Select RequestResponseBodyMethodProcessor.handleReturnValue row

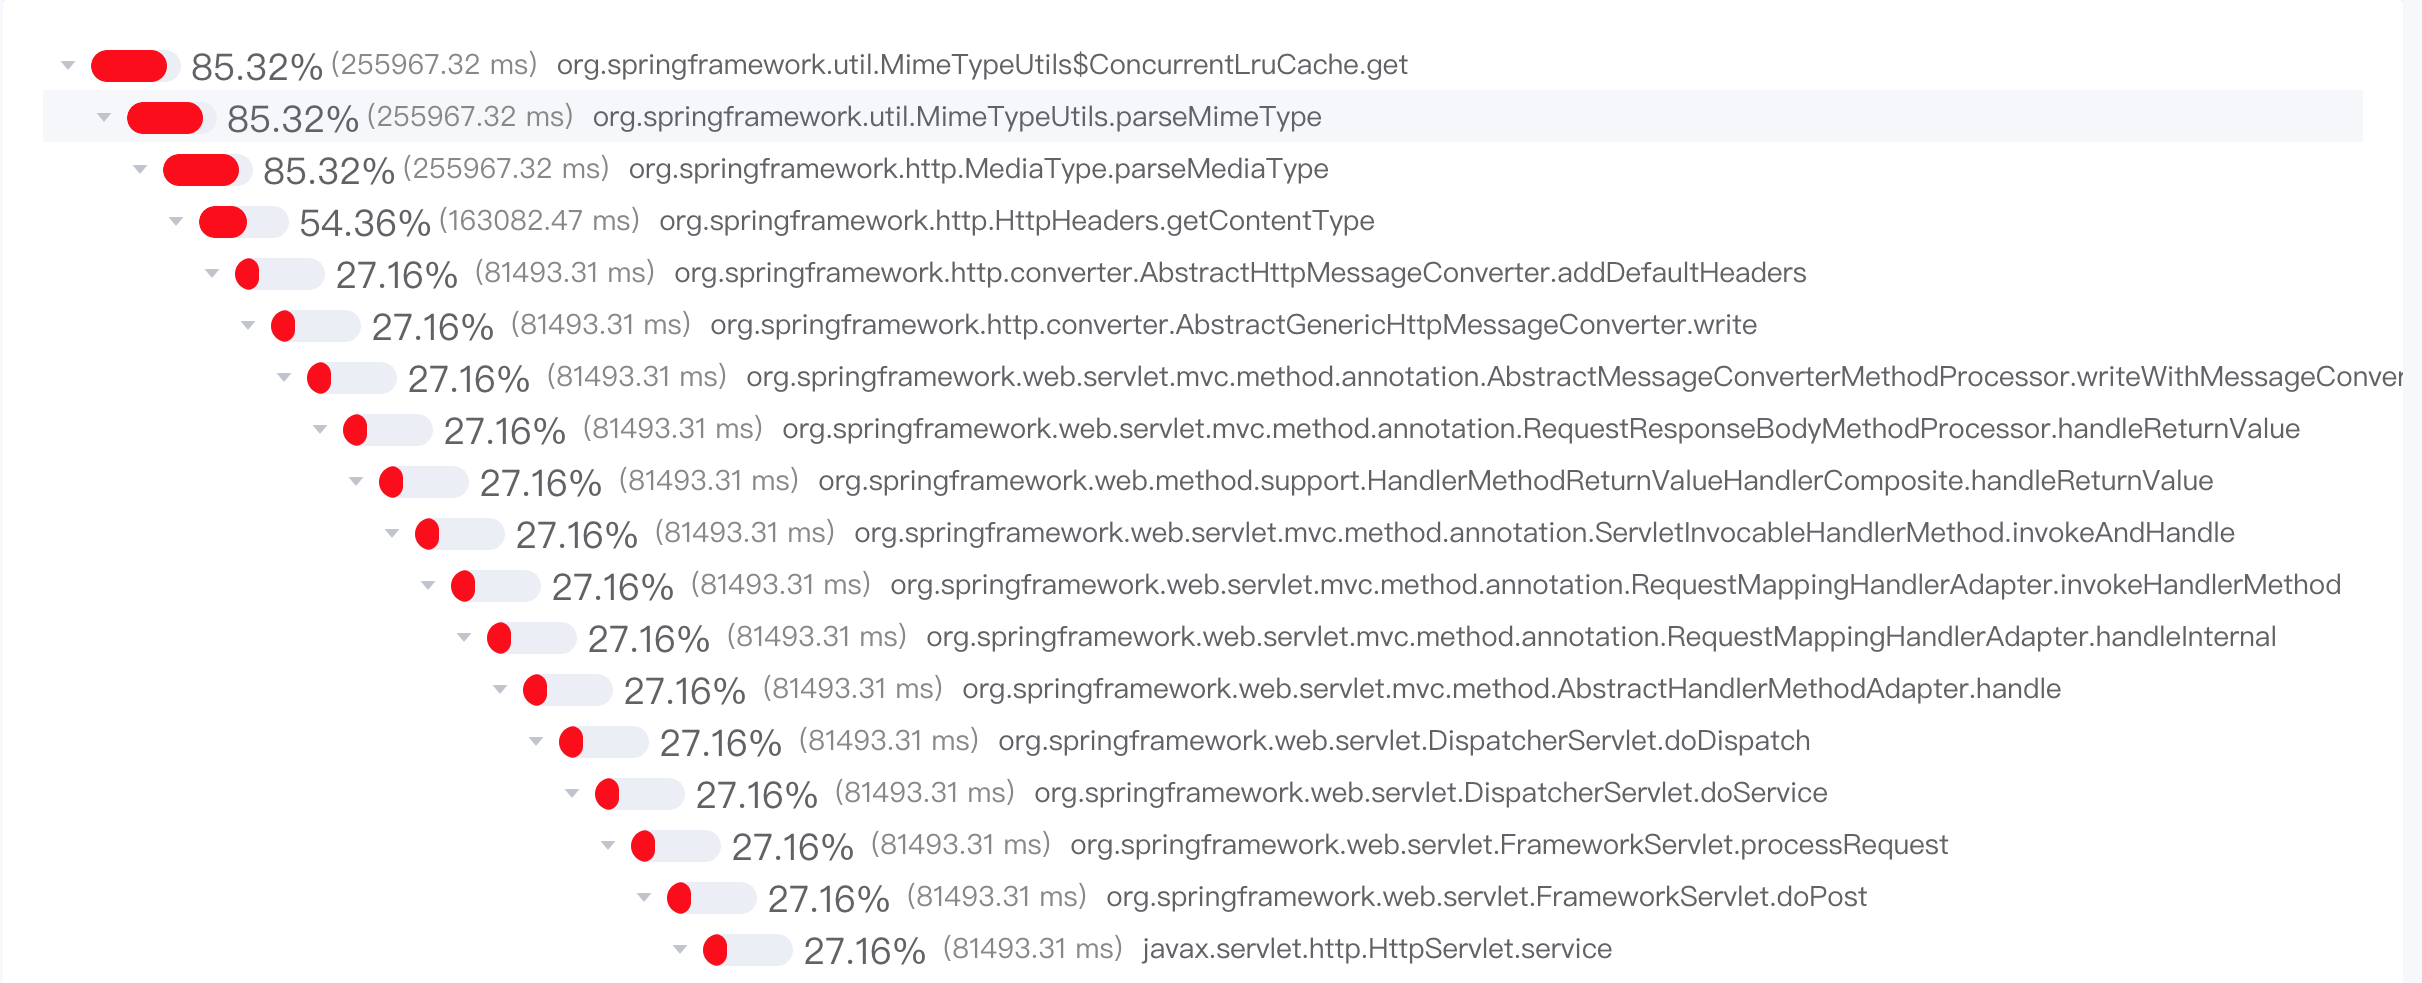tap(1540, 429)
